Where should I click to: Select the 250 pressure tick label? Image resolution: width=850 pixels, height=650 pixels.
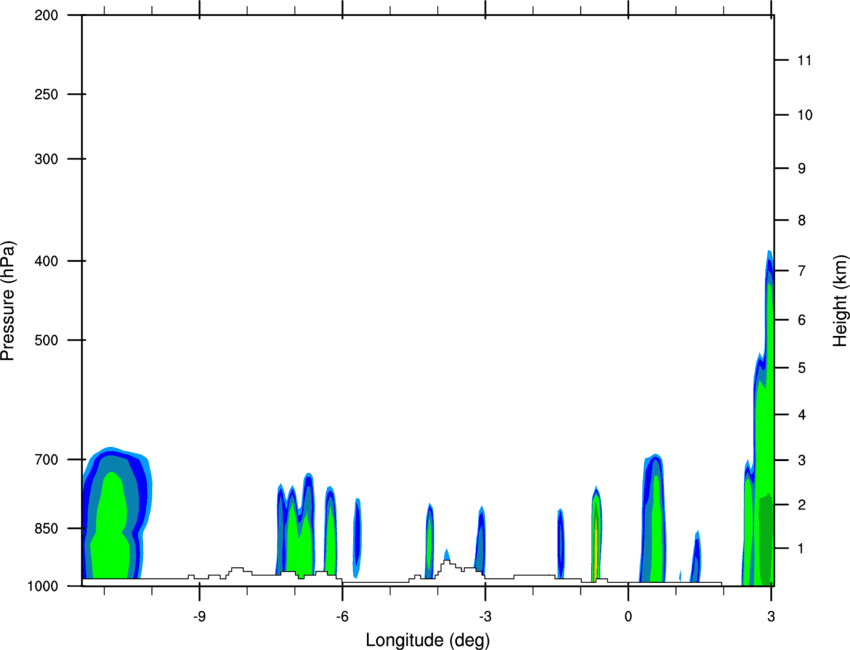pos(46,94)
